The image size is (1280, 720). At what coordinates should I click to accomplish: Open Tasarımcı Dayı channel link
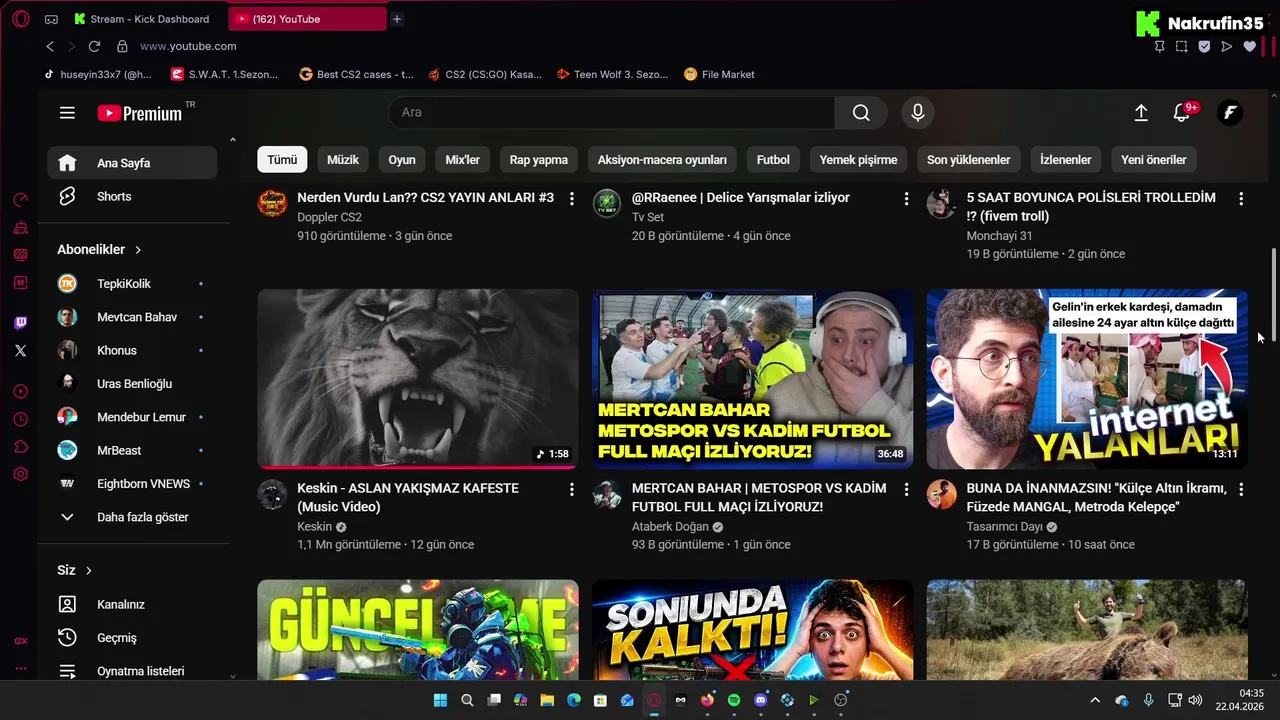(1004, 527)
